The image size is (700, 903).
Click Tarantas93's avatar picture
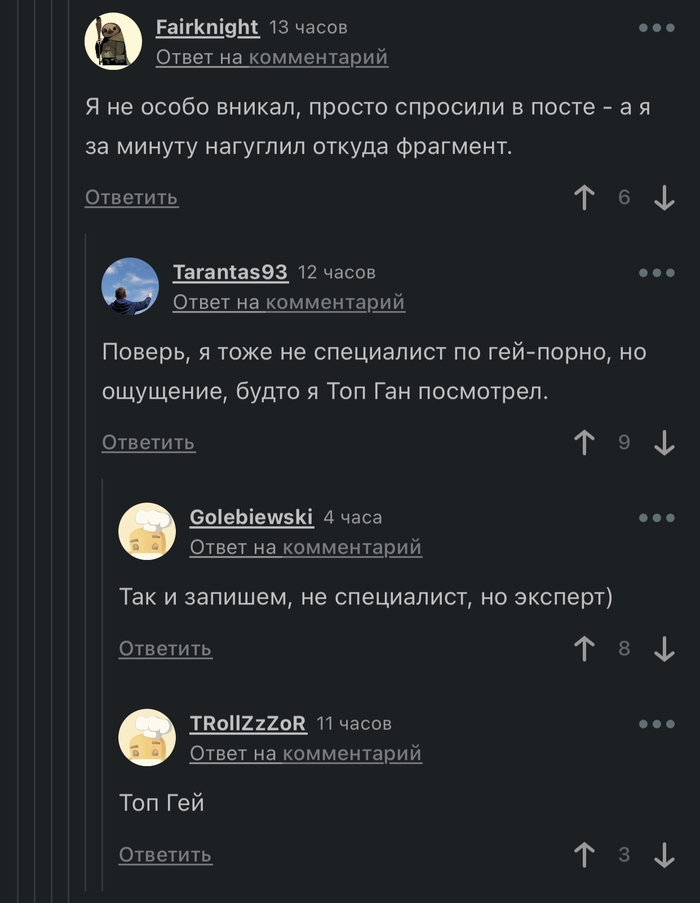point(130,286)
